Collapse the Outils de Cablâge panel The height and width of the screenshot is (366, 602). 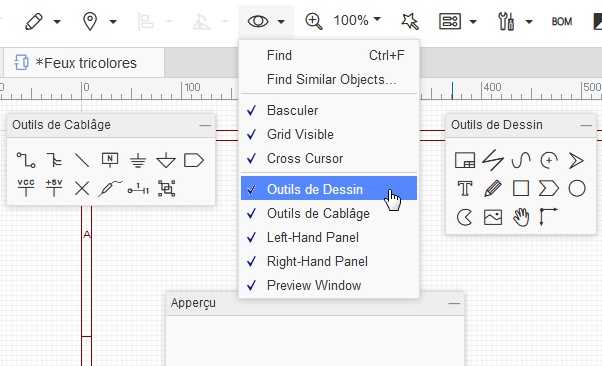click(205, 125)
